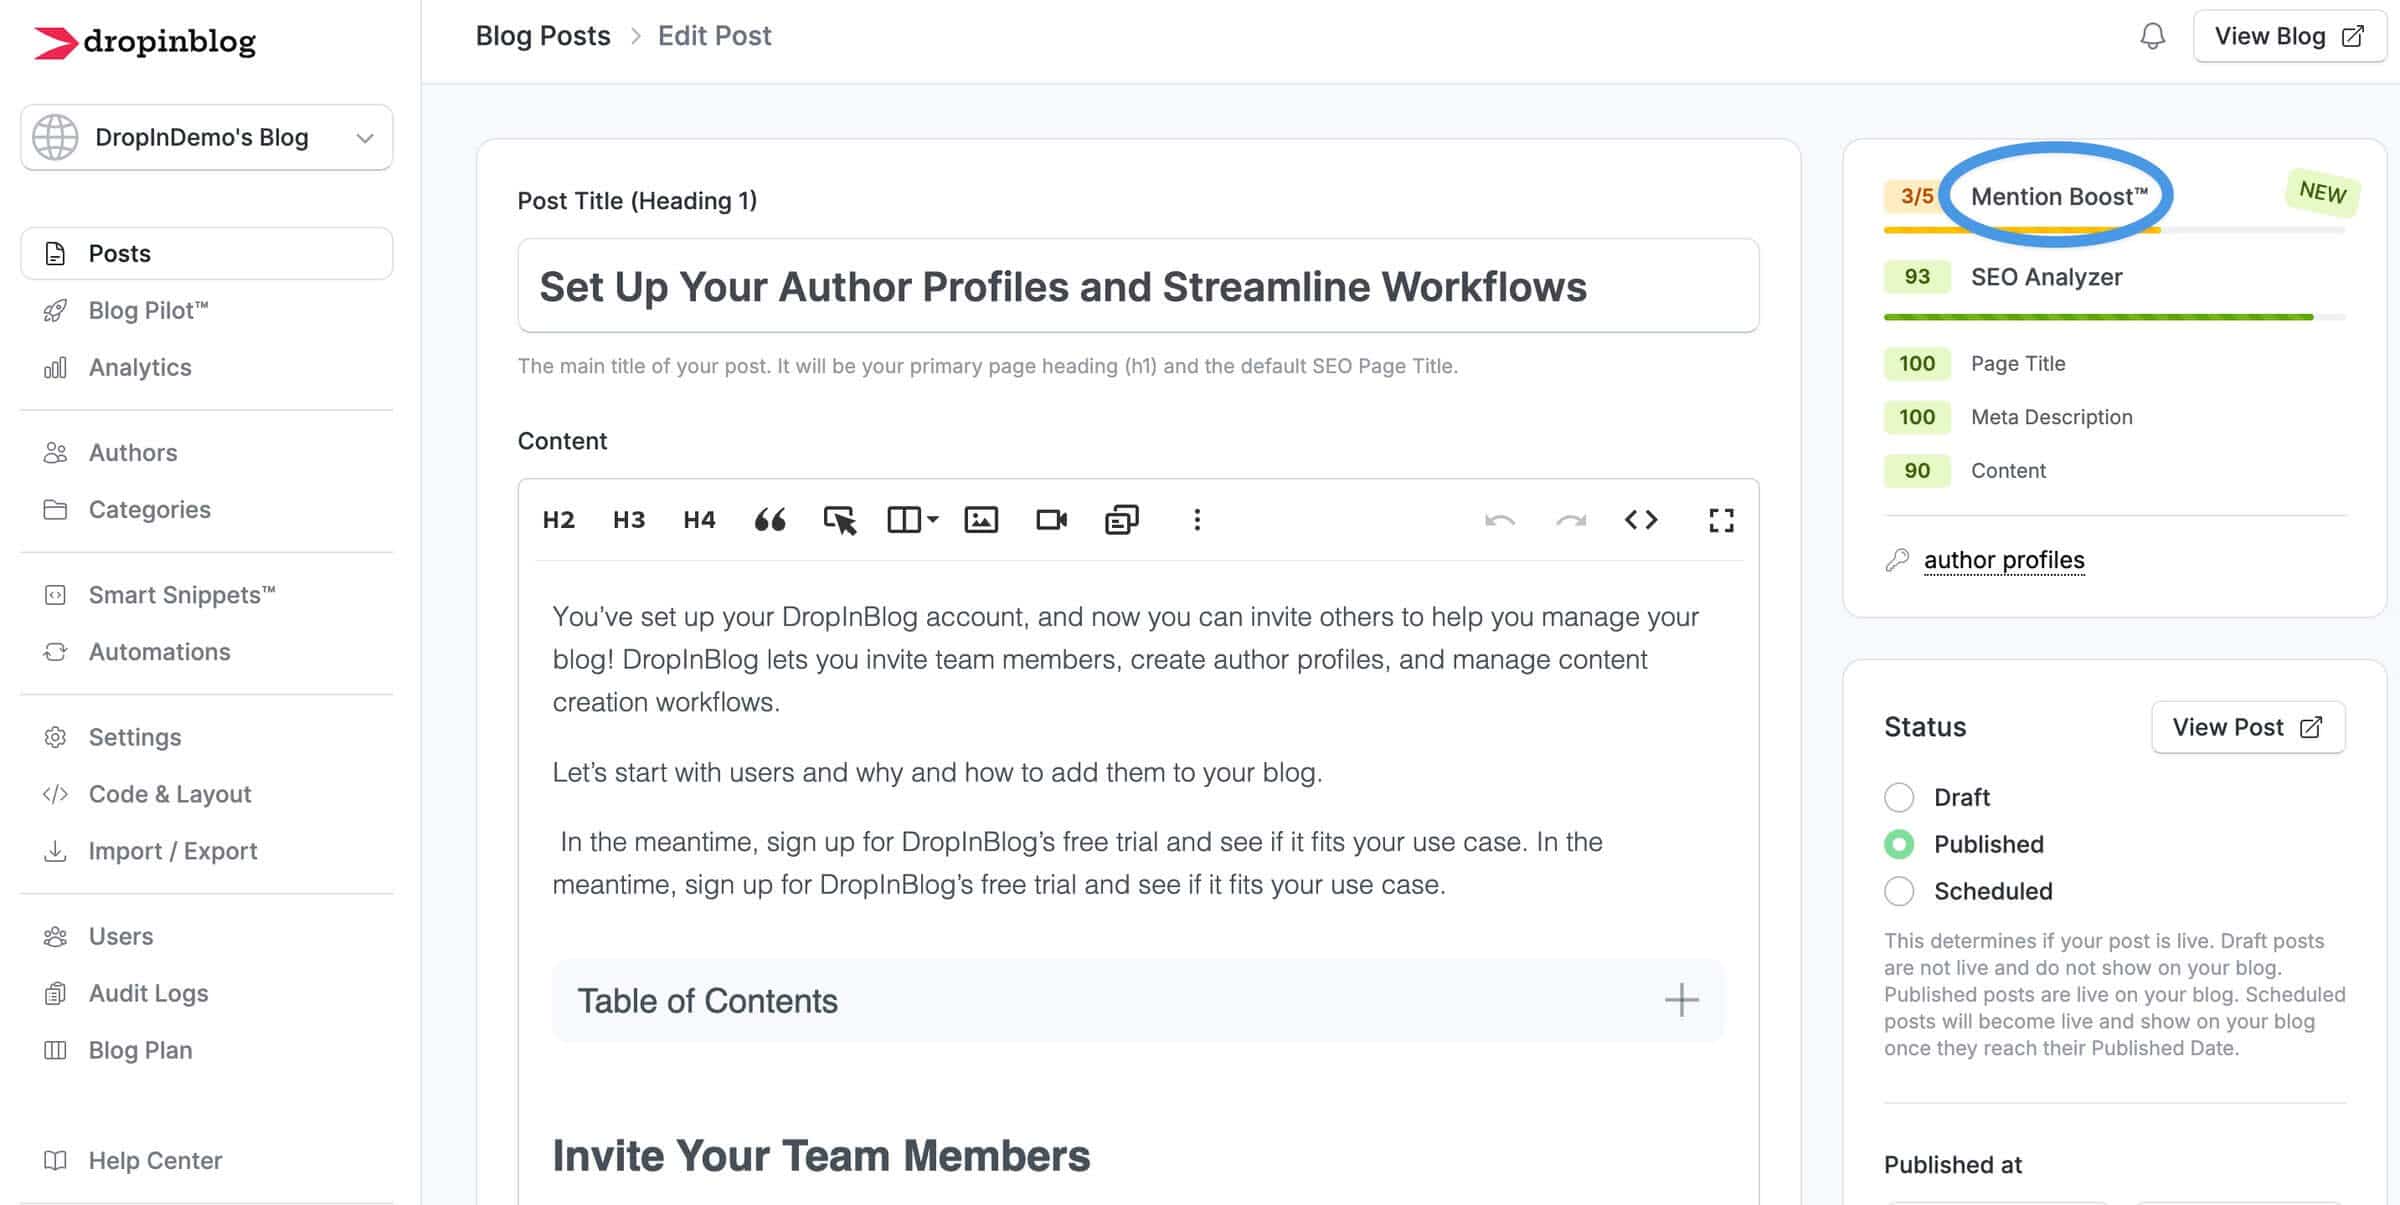Click the globe icon in blog selector
The height and width of the screenshot is (1205, 2400).
point(55,138)
